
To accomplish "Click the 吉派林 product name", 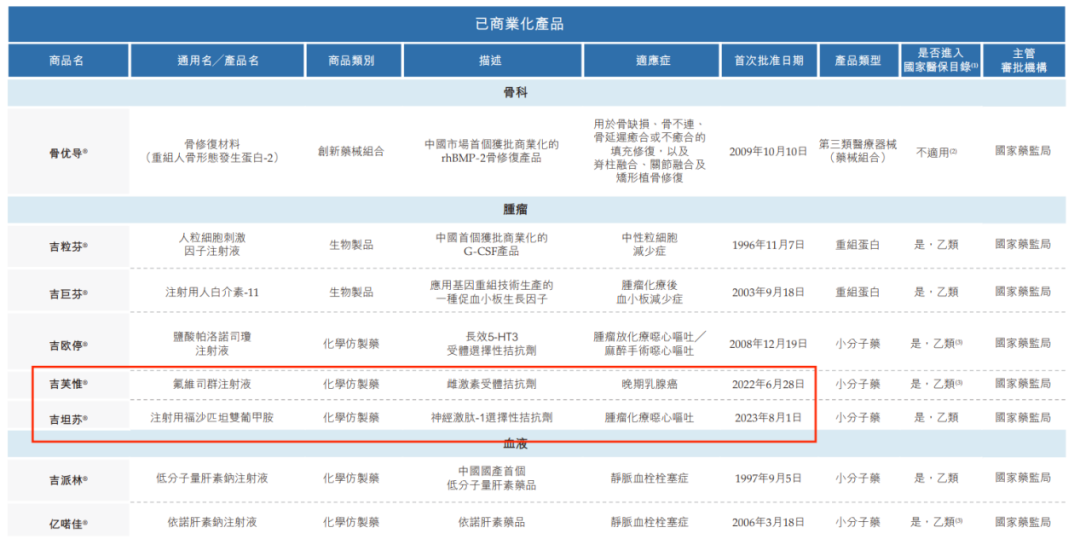I will tap(68, 479).
